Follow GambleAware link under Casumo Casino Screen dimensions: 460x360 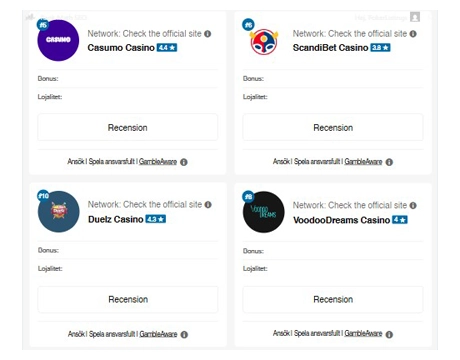pos(158,162)
